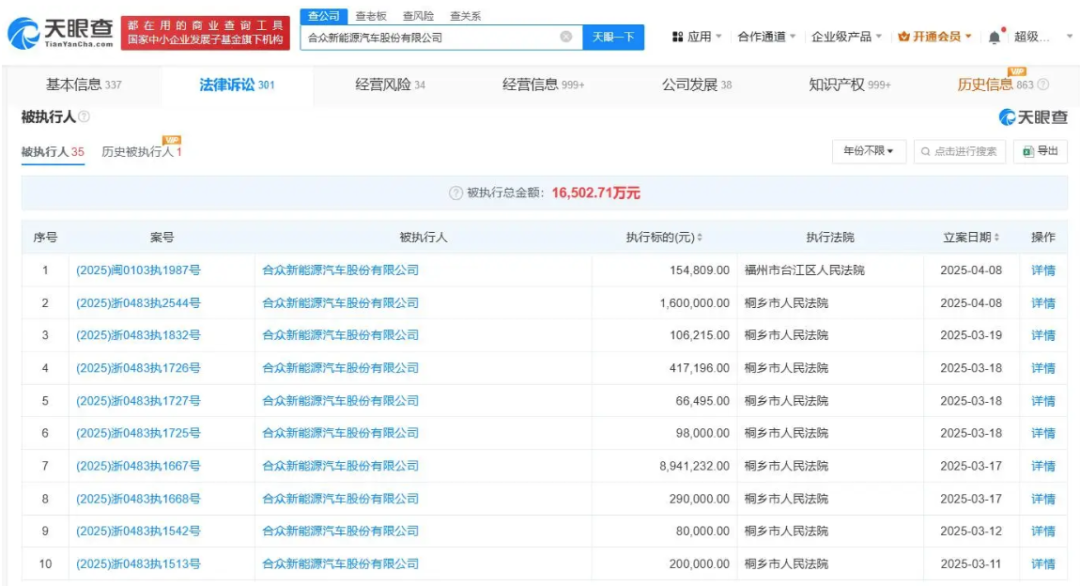The width and height of the screenshot is (1080, 586).
Task: Select the 被执行人 35 sub-tab
Action: [53, 151]
